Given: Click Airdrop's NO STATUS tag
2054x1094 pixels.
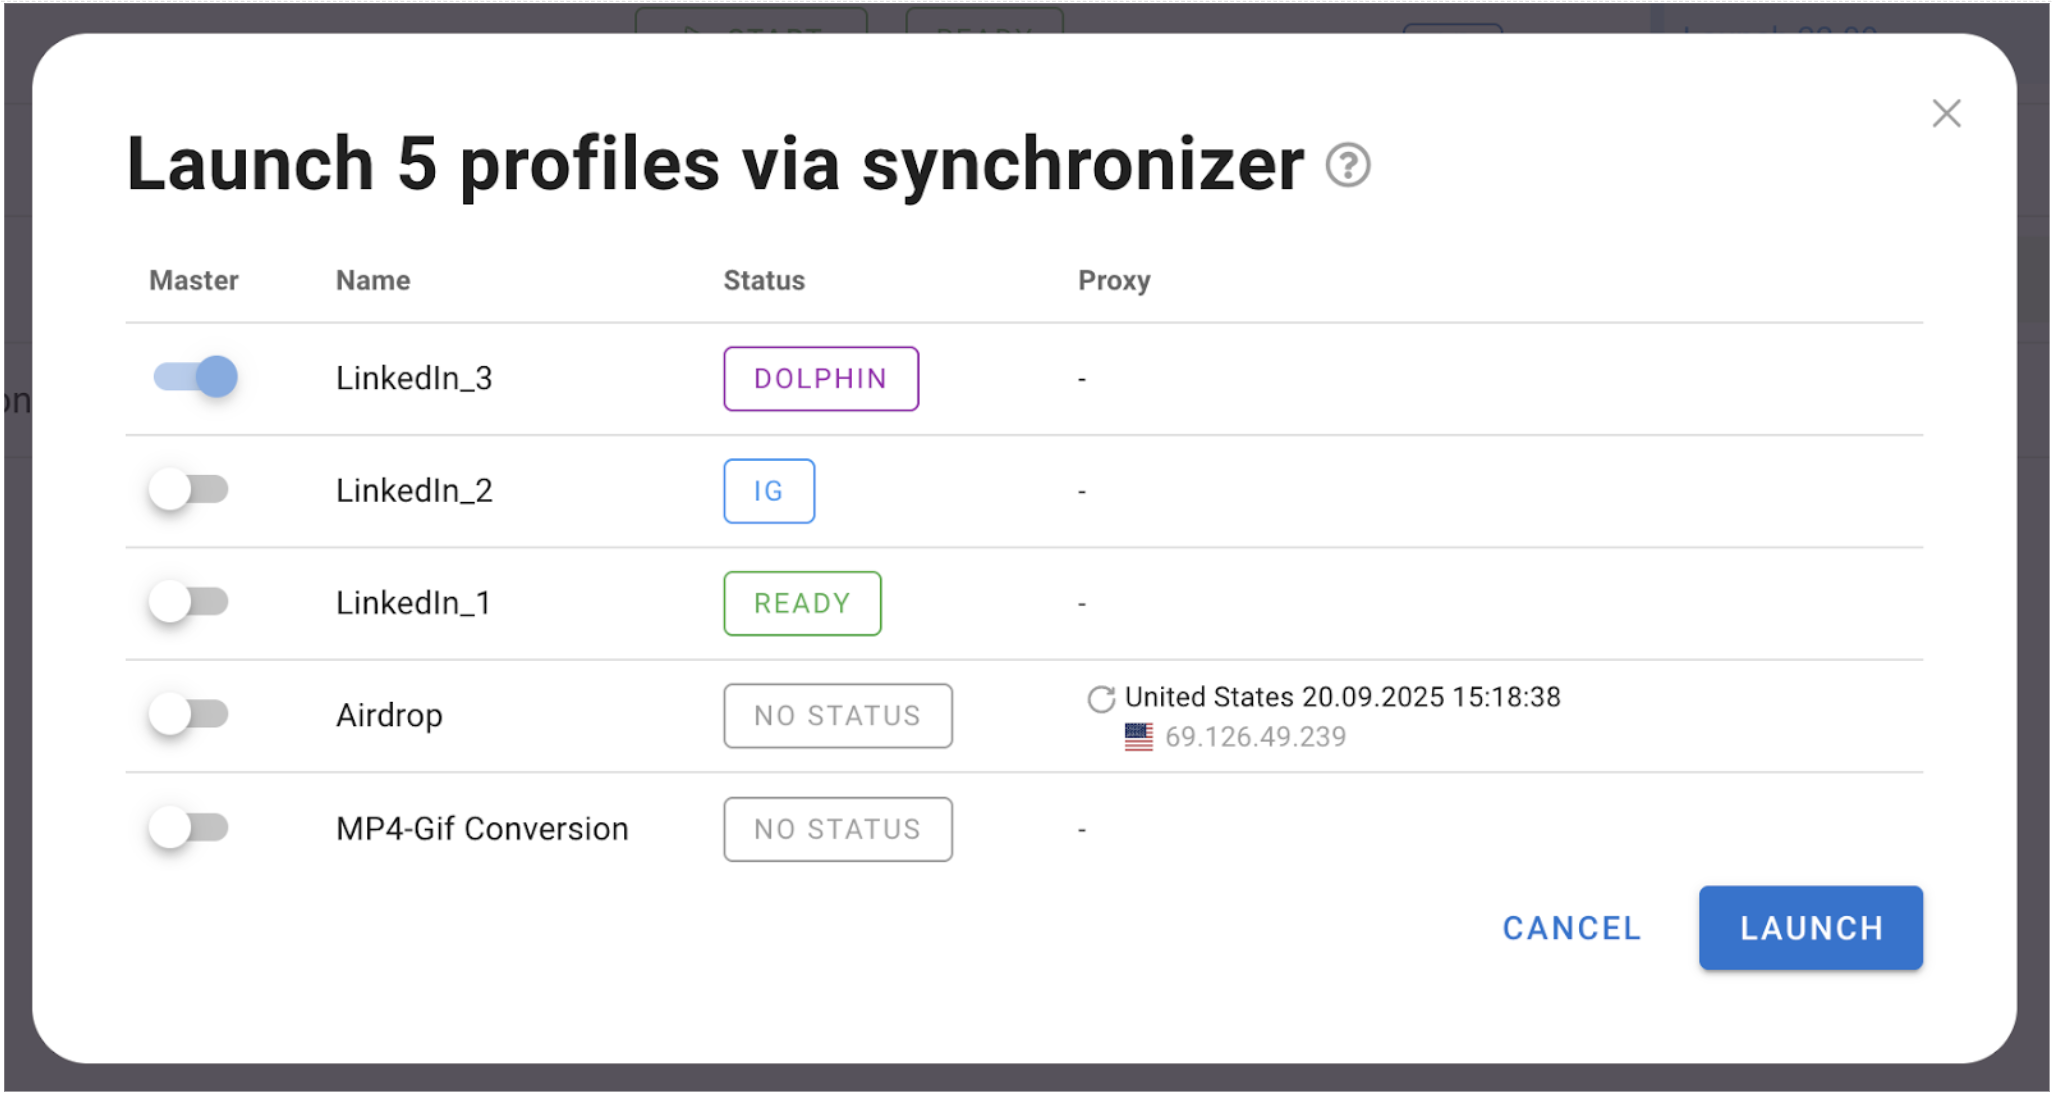Looking at the screenshot, I should pyautogui.click(x=837, y=716).
